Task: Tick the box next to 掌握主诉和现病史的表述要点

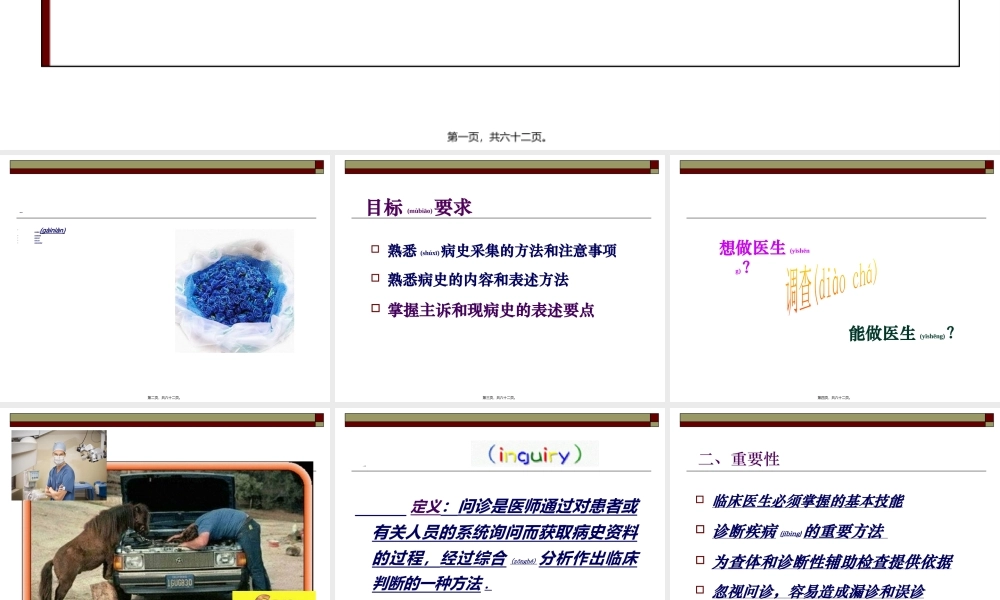Action: [375, 310]
